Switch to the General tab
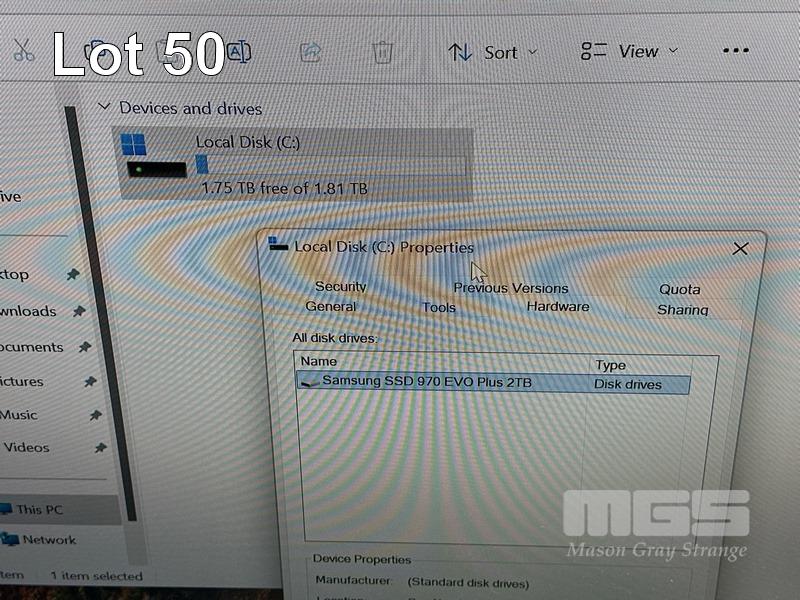Image resolution: width=800 pixels, height=600 pixels. (x=330, y=307)
